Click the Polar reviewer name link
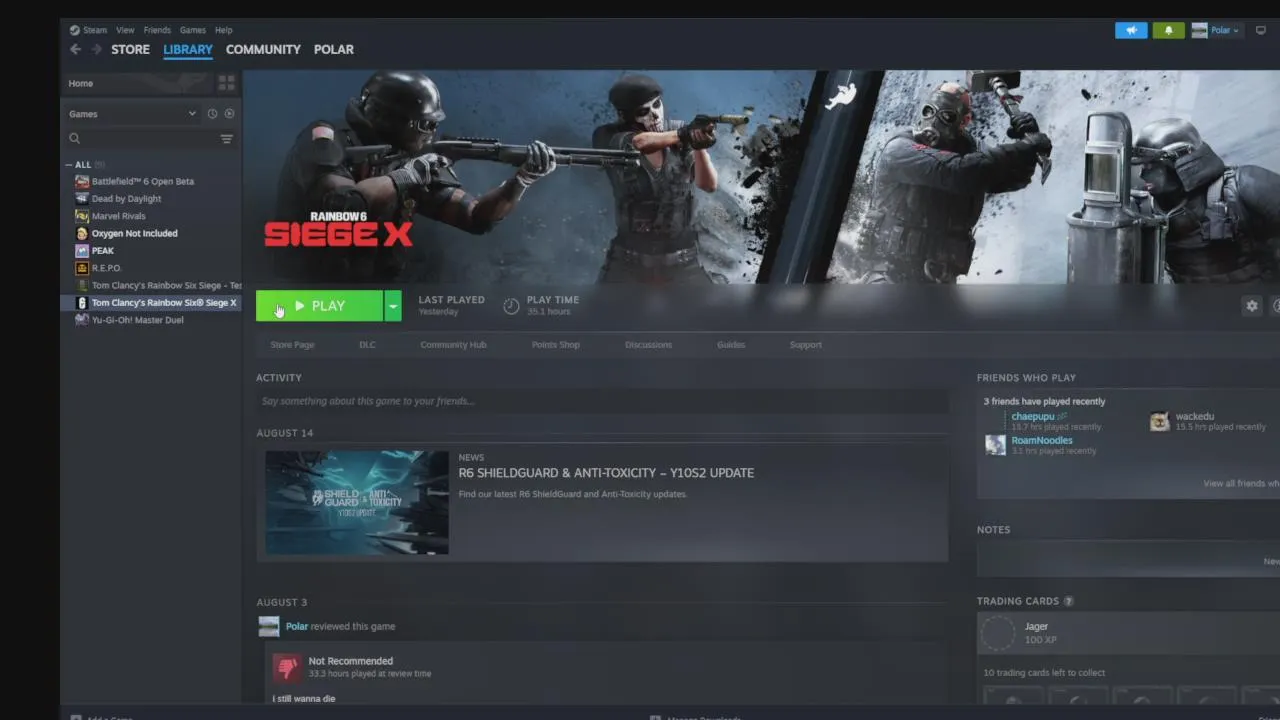 [x=297, y=626]
